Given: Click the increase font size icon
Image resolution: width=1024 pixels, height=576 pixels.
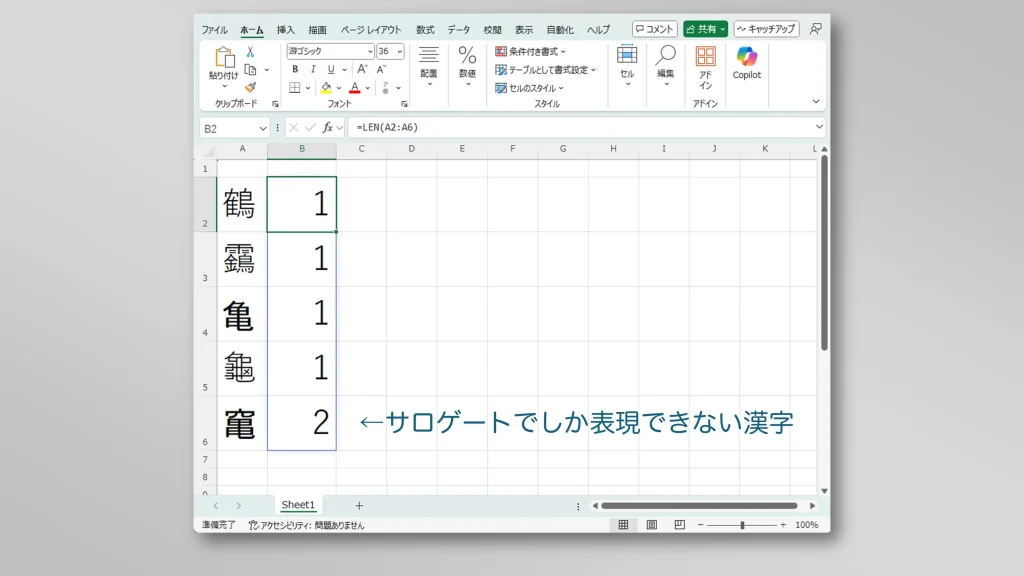Looking at the screenshot, I should click(362, 69).
